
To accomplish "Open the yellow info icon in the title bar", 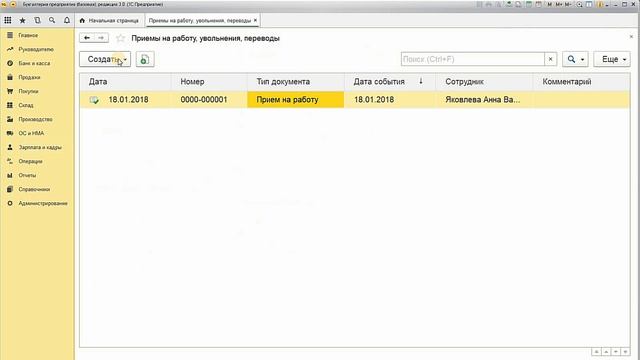I will [600, 4].
